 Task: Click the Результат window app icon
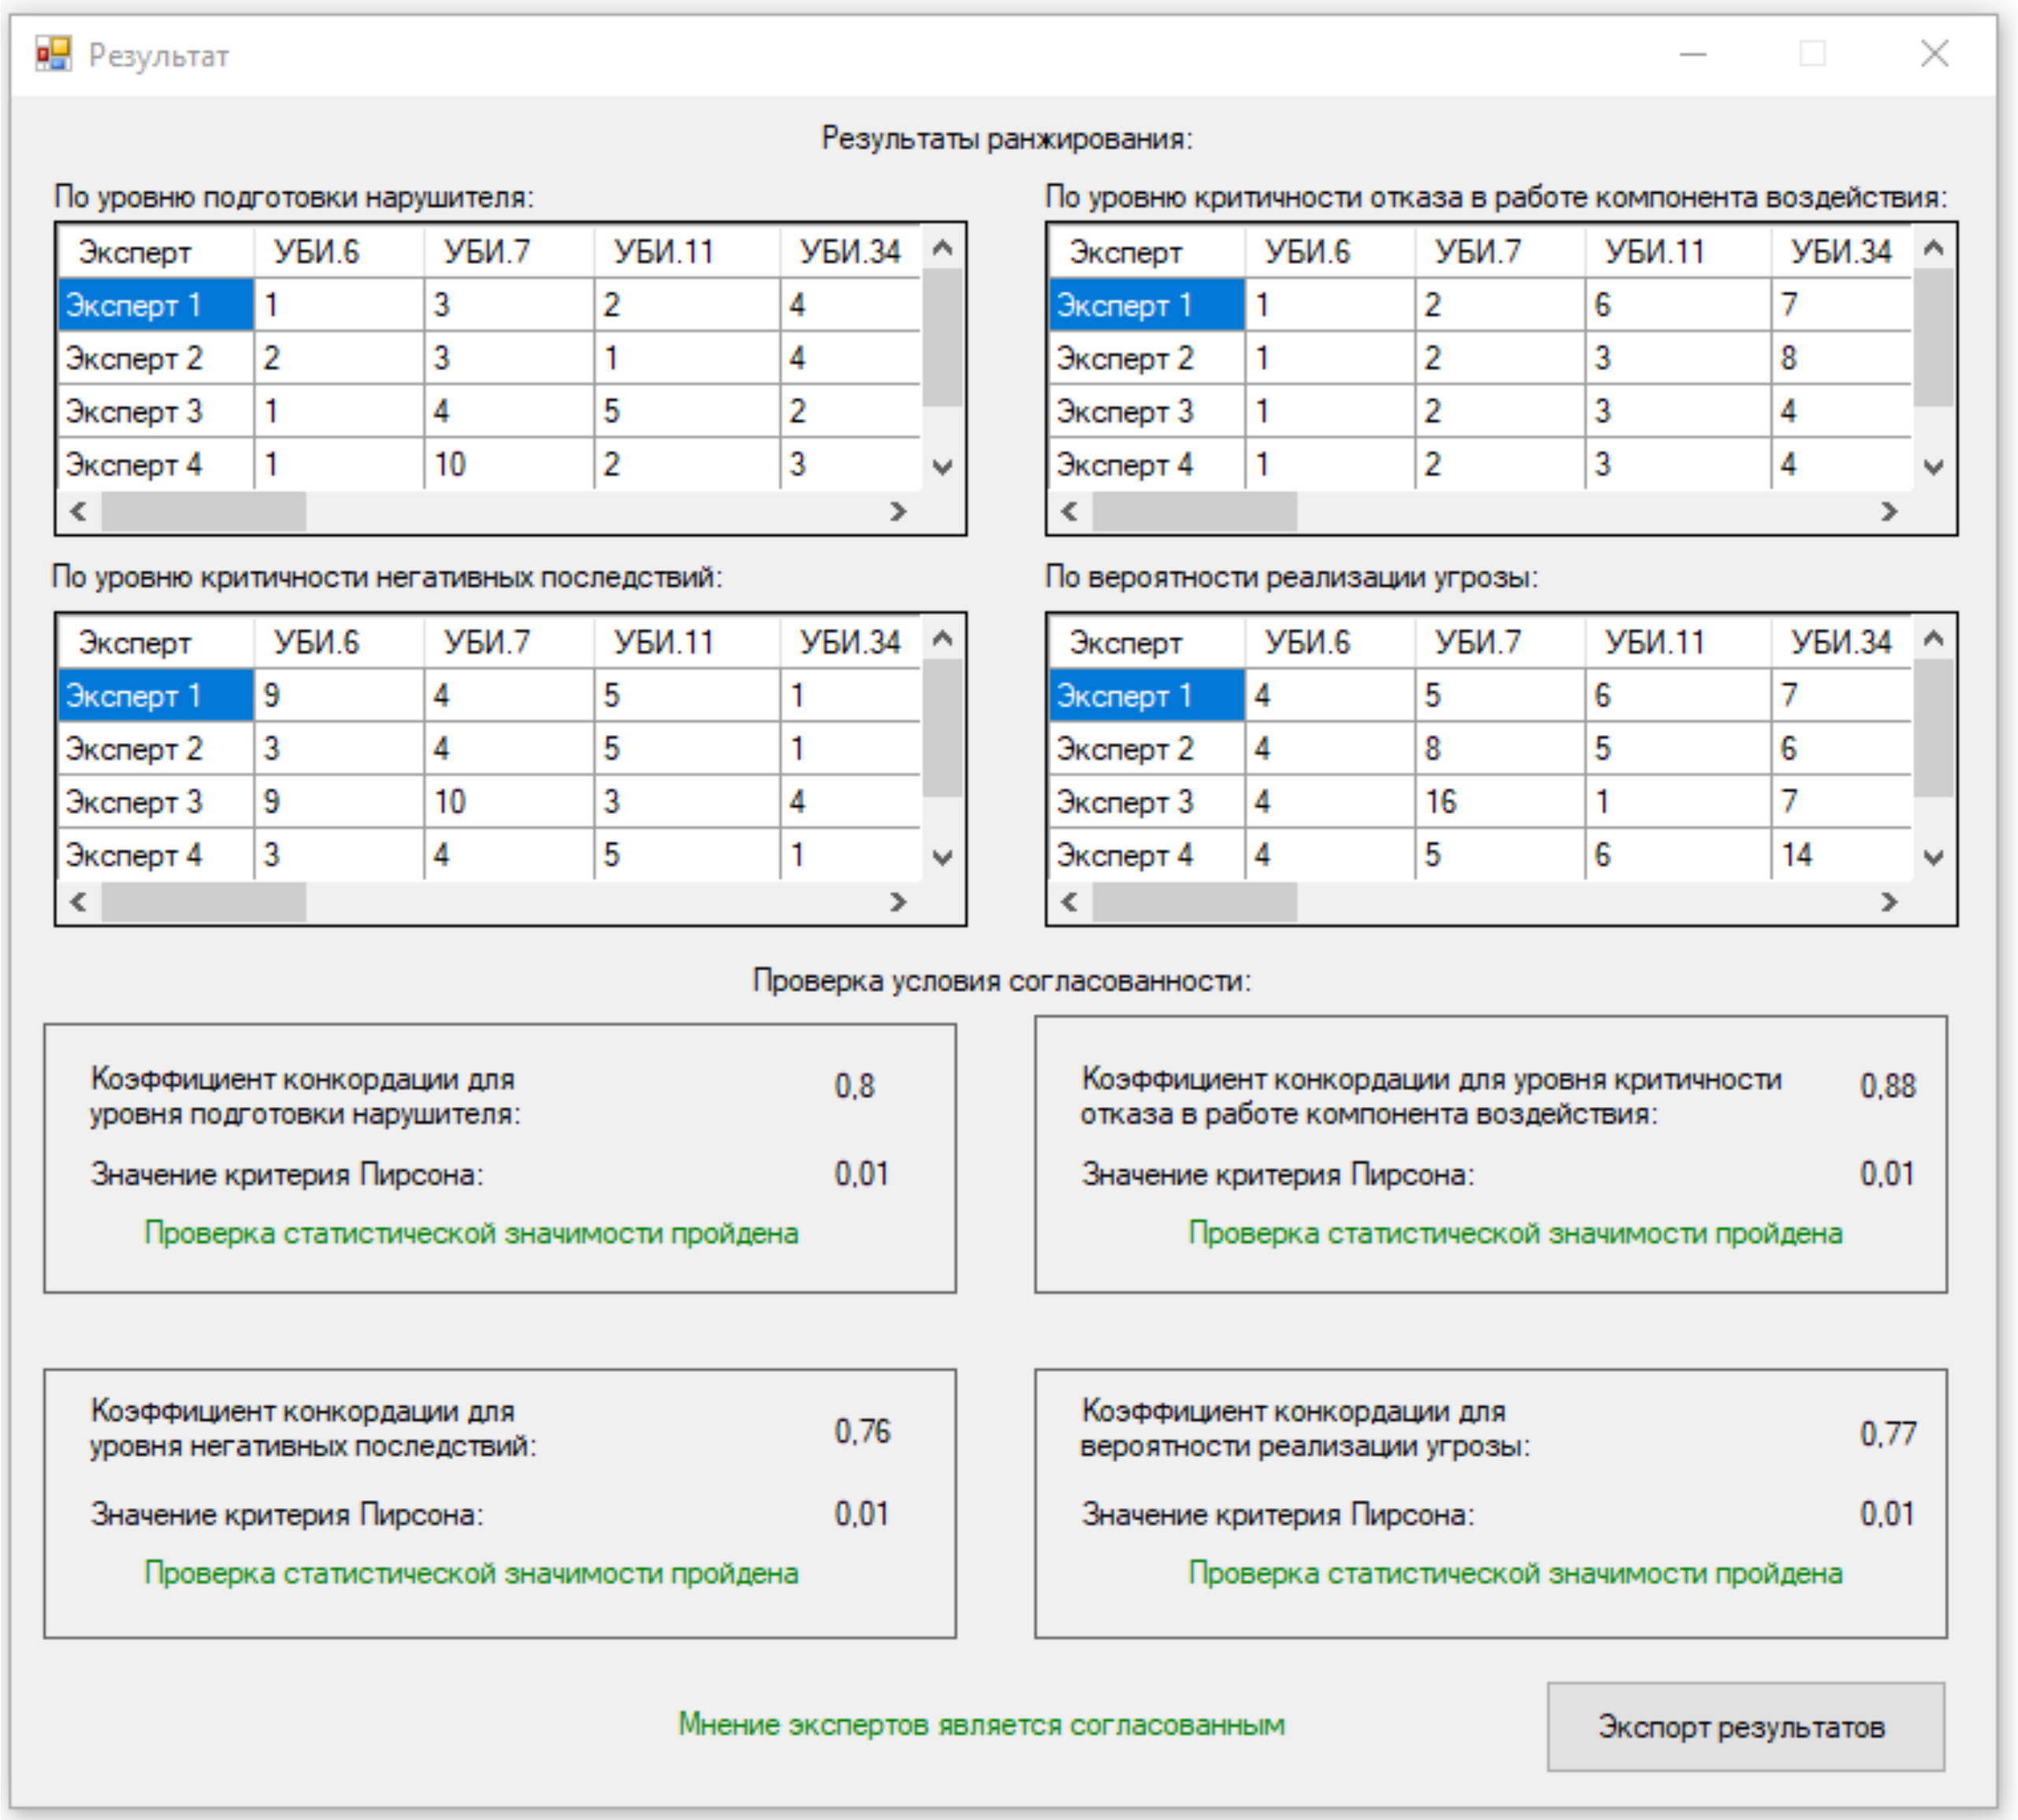pyautogui.click(x=53, y=54)
